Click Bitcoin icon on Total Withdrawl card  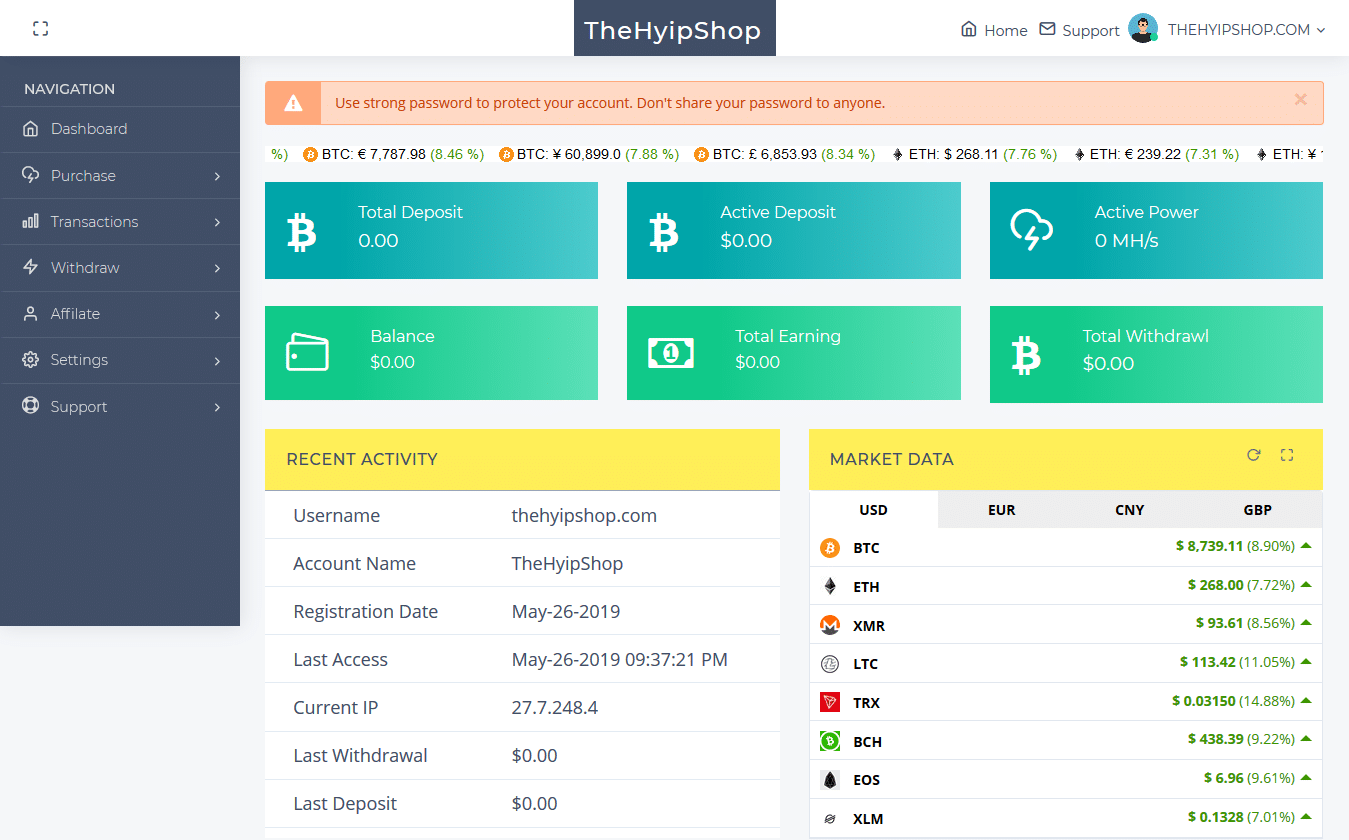point(1025,355)
